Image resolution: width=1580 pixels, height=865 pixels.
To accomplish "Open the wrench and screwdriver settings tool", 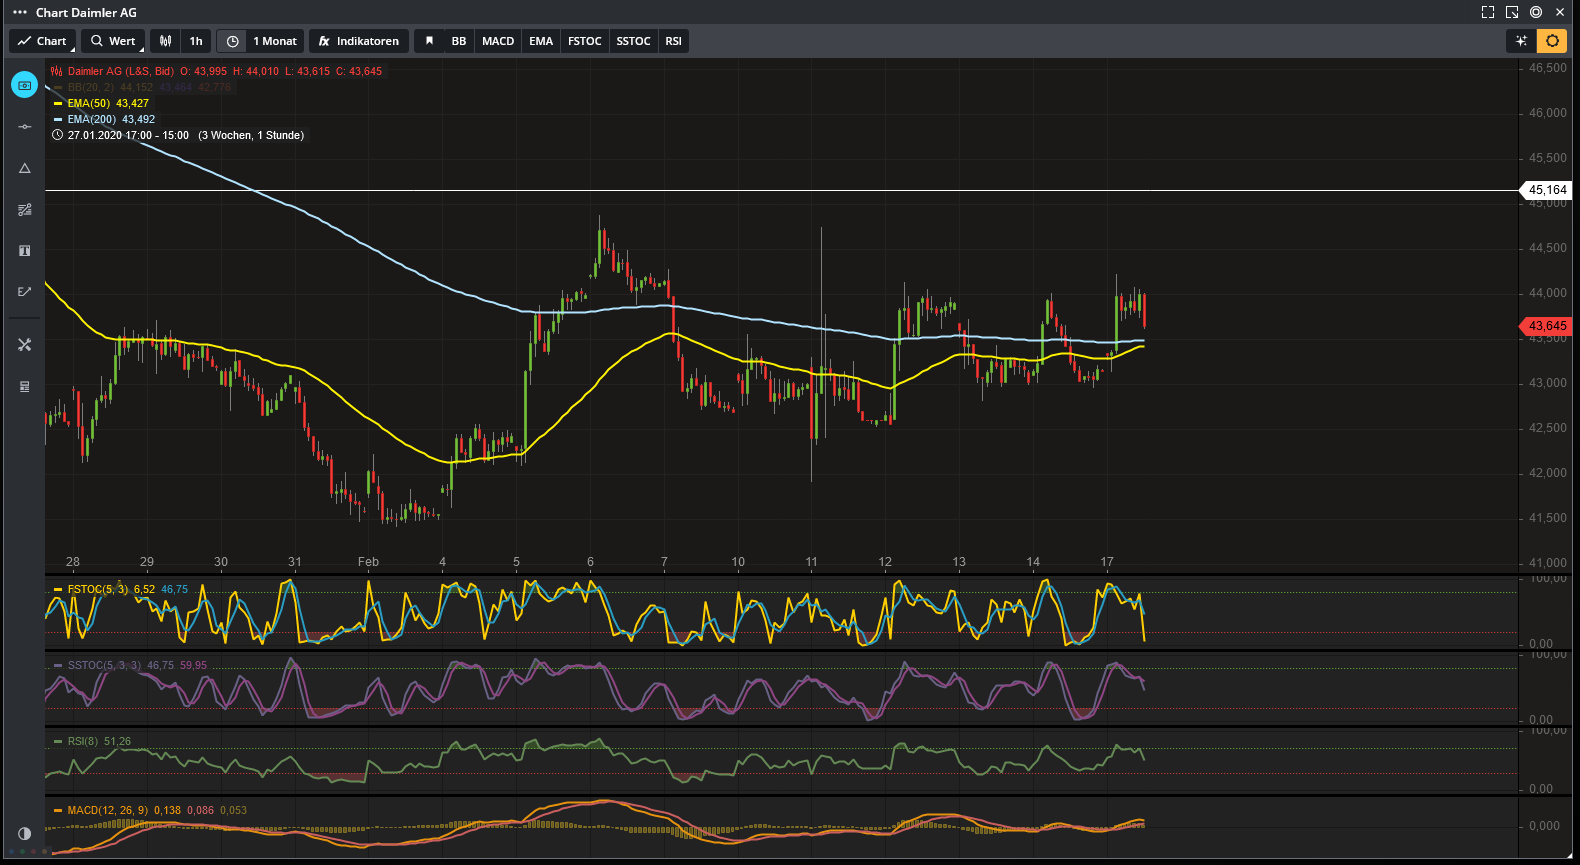I will tap(25, 345).
